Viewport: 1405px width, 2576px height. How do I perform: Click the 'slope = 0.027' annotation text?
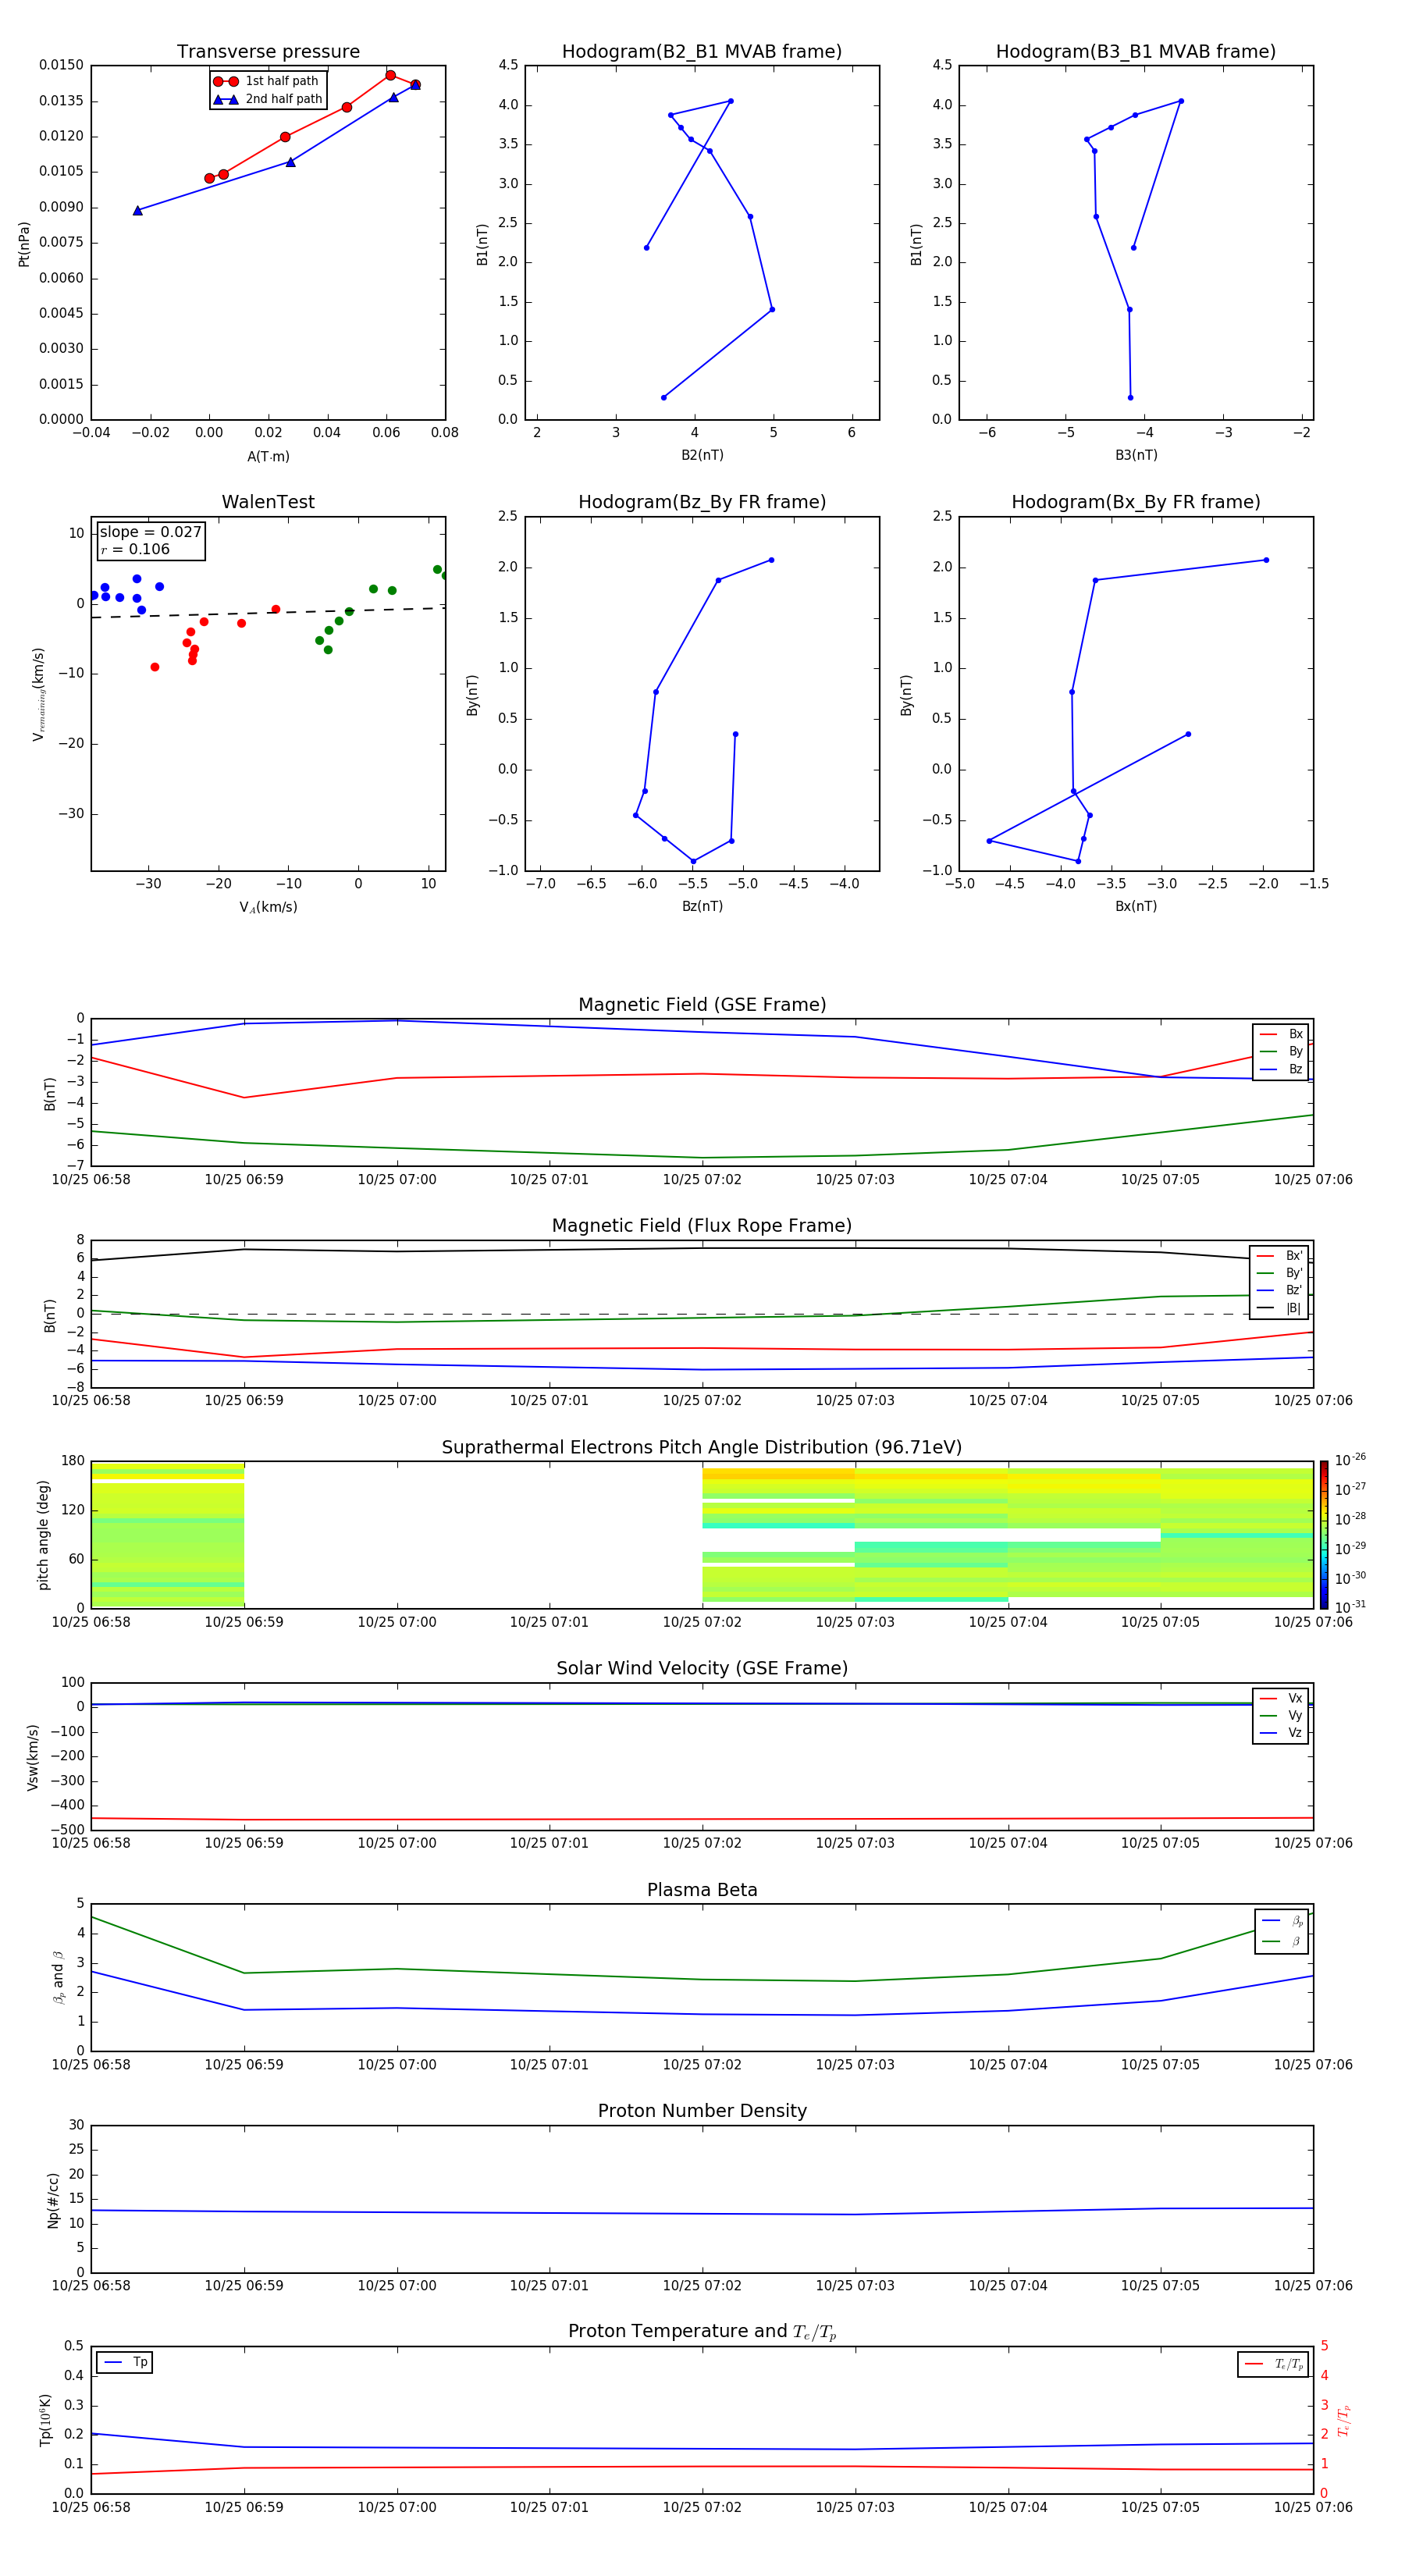tap(150, 532)
